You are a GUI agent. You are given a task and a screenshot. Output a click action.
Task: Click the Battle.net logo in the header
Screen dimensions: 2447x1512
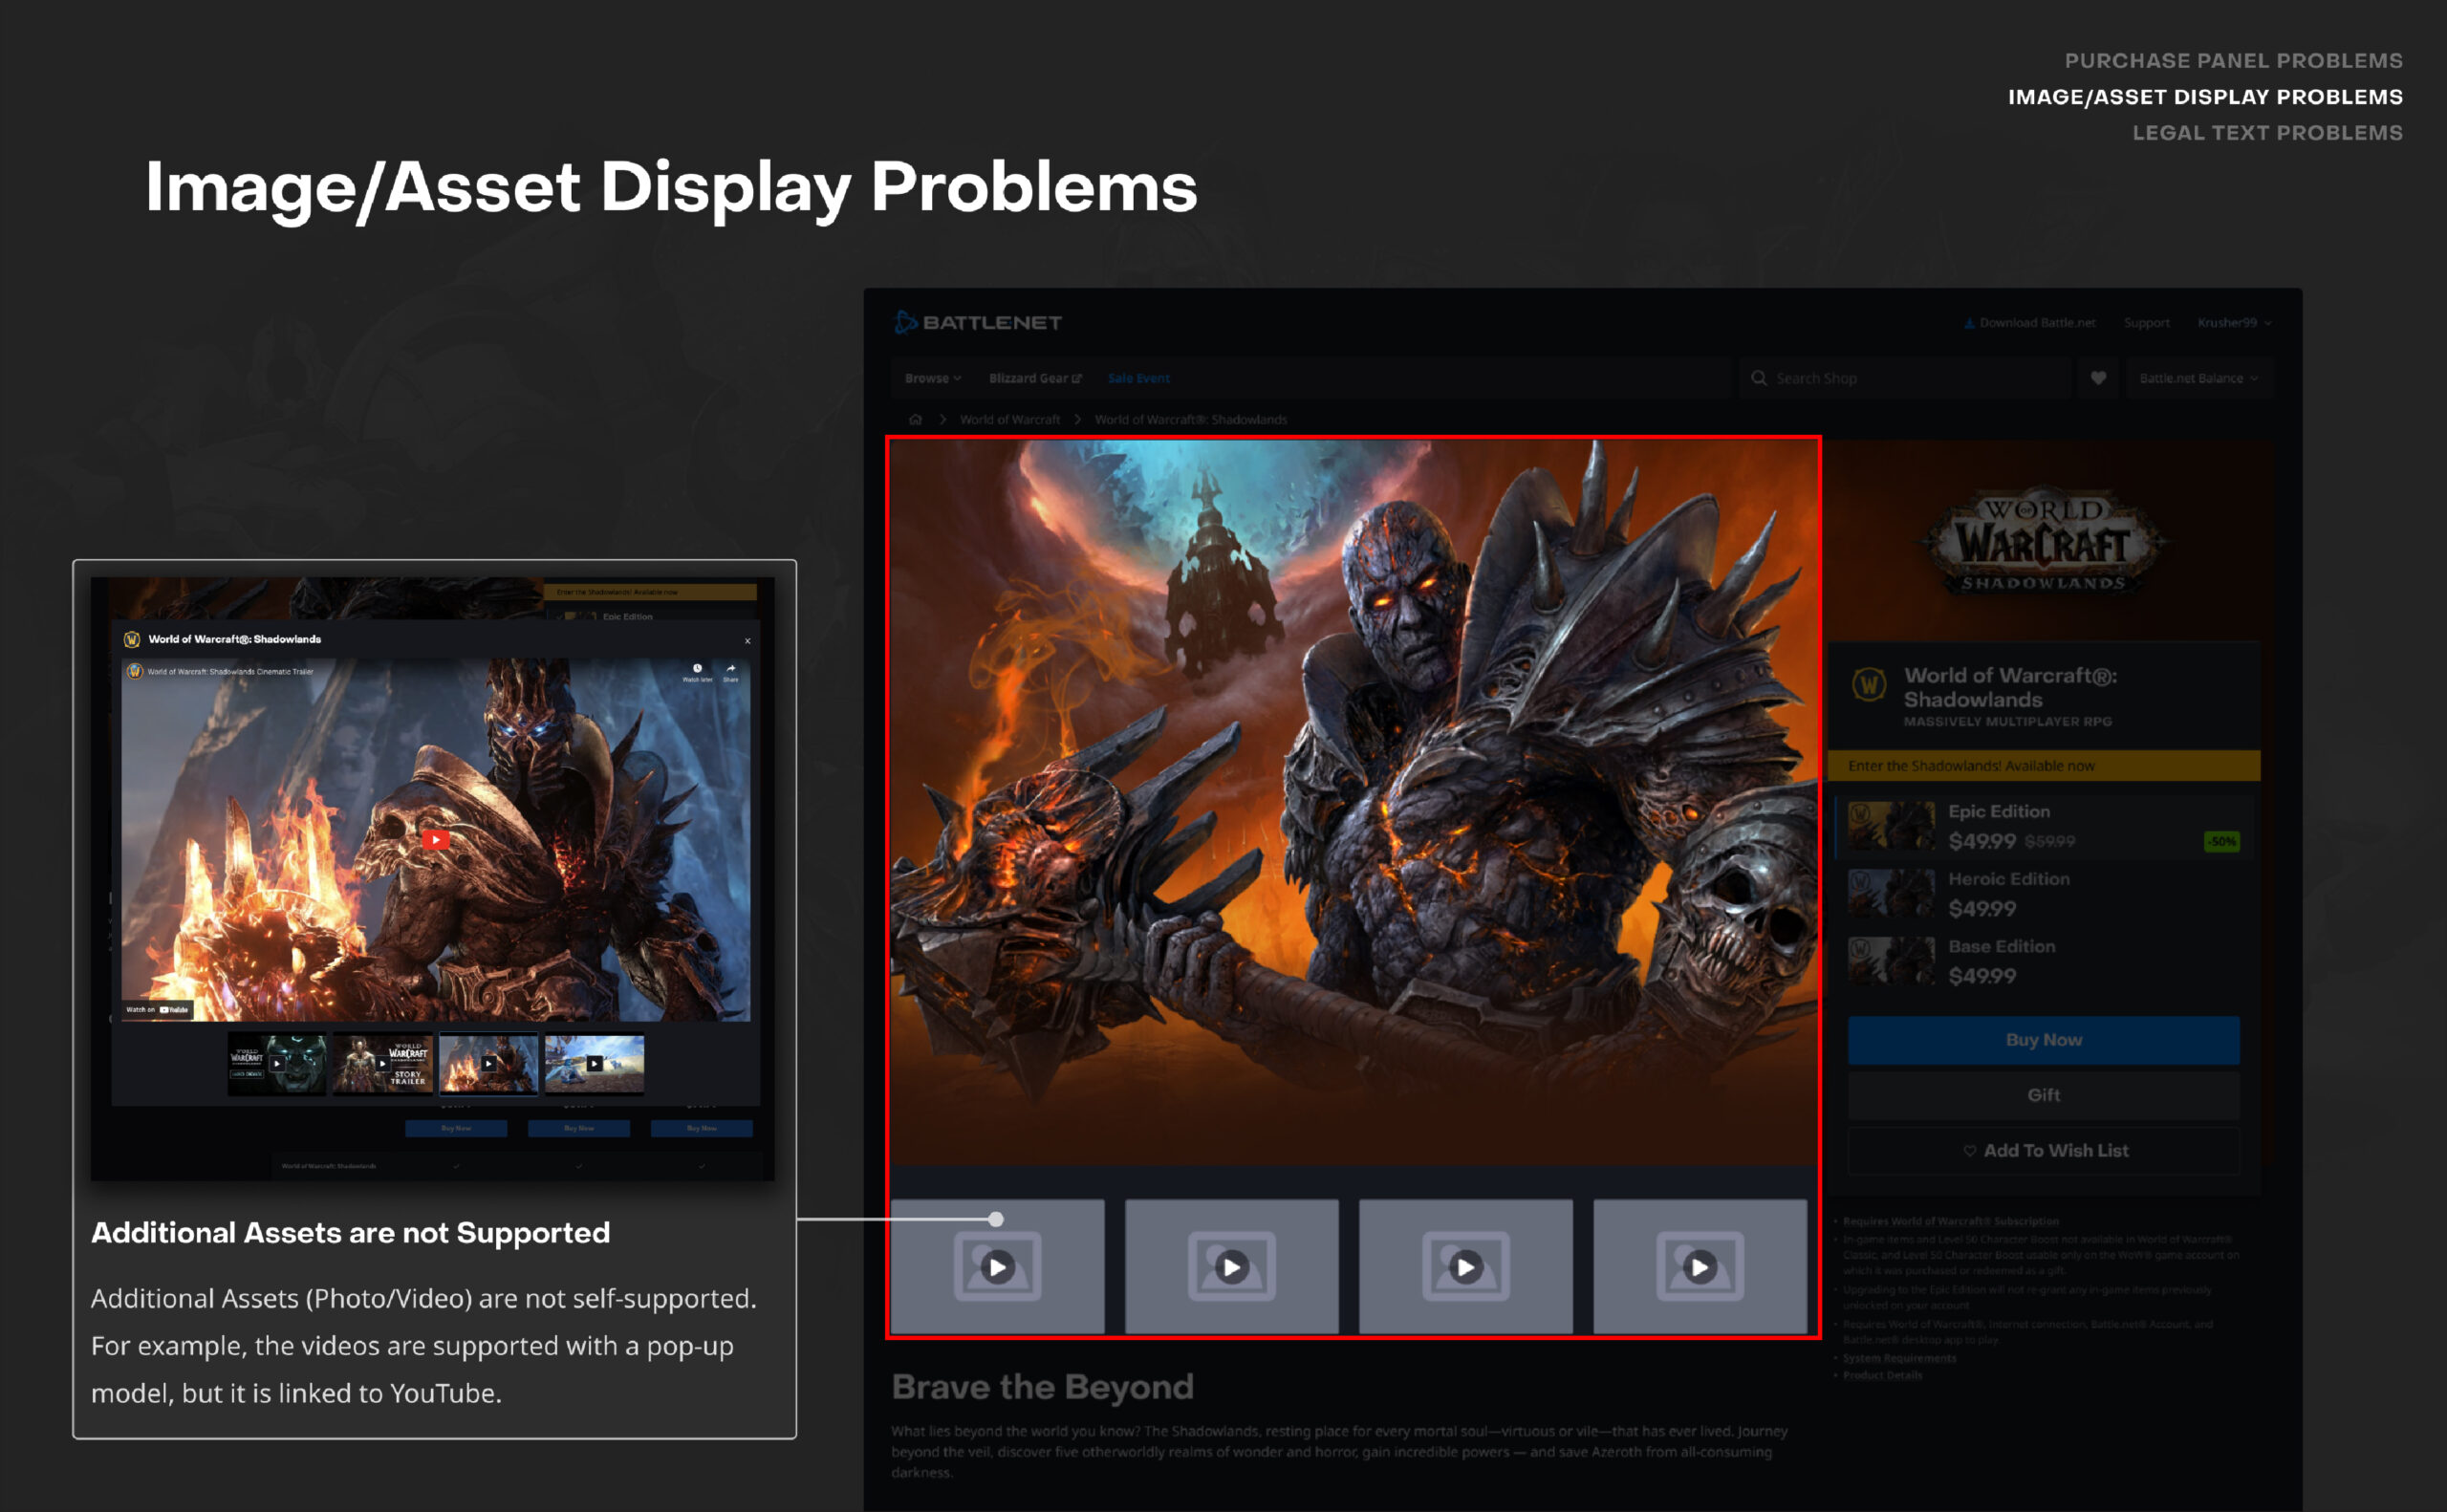977,322
